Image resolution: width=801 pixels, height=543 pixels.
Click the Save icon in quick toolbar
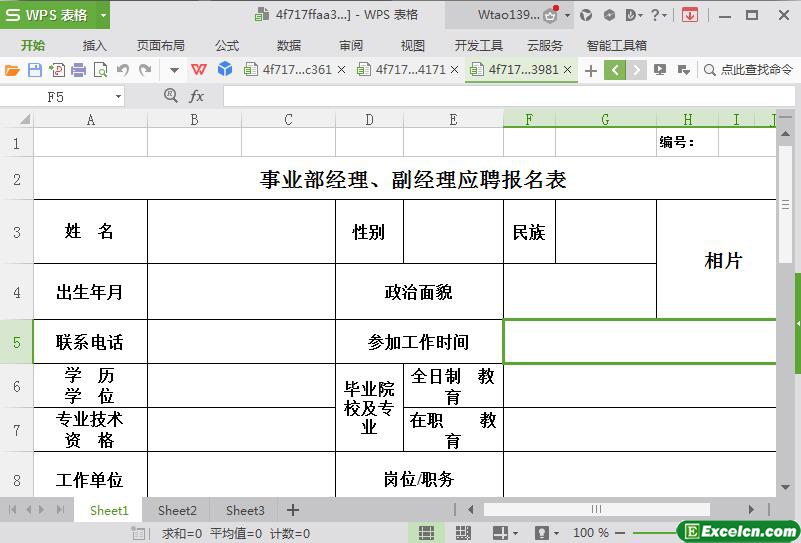click(x=35, y=70)
